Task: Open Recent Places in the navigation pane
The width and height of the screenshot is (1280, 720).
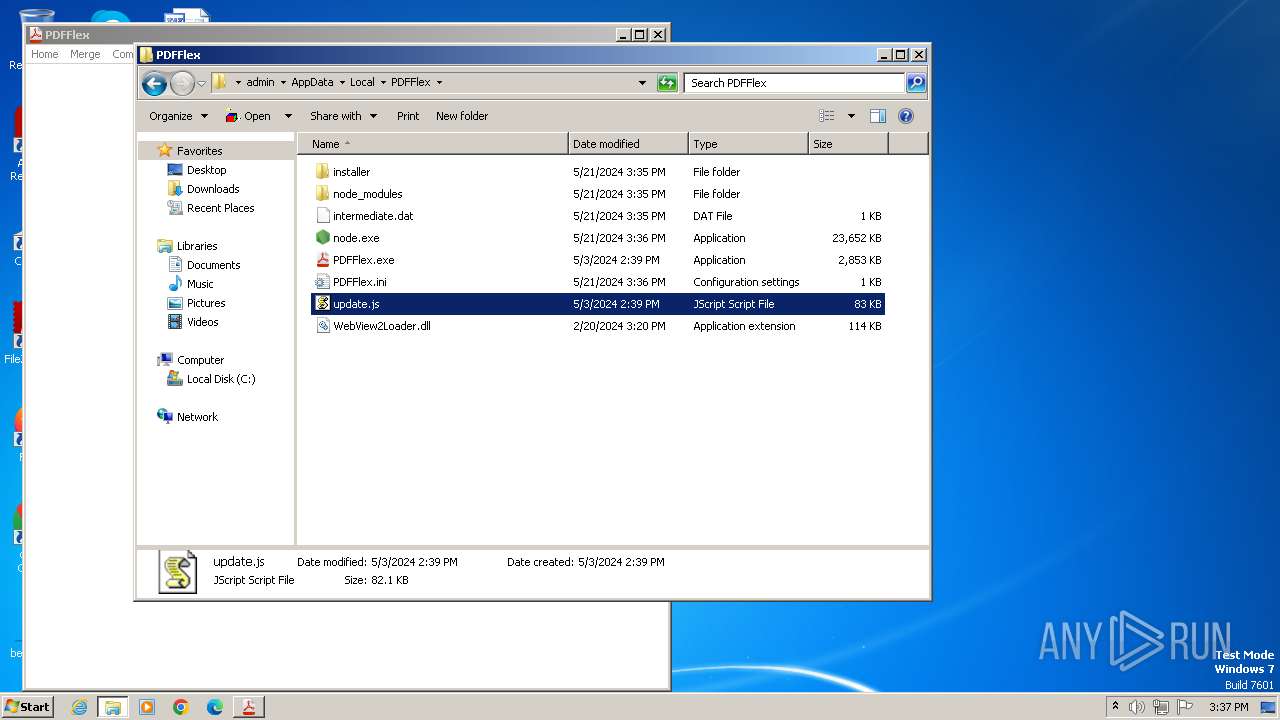Action: [220, 208]
